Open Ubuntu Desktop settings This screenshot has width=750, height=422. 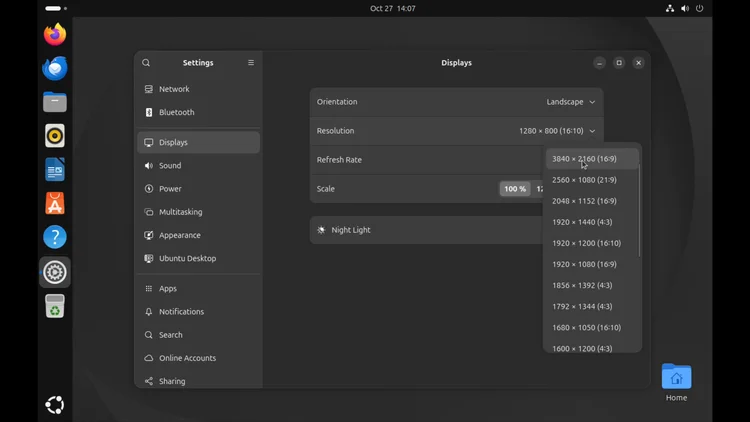click(x=199, y=258)
